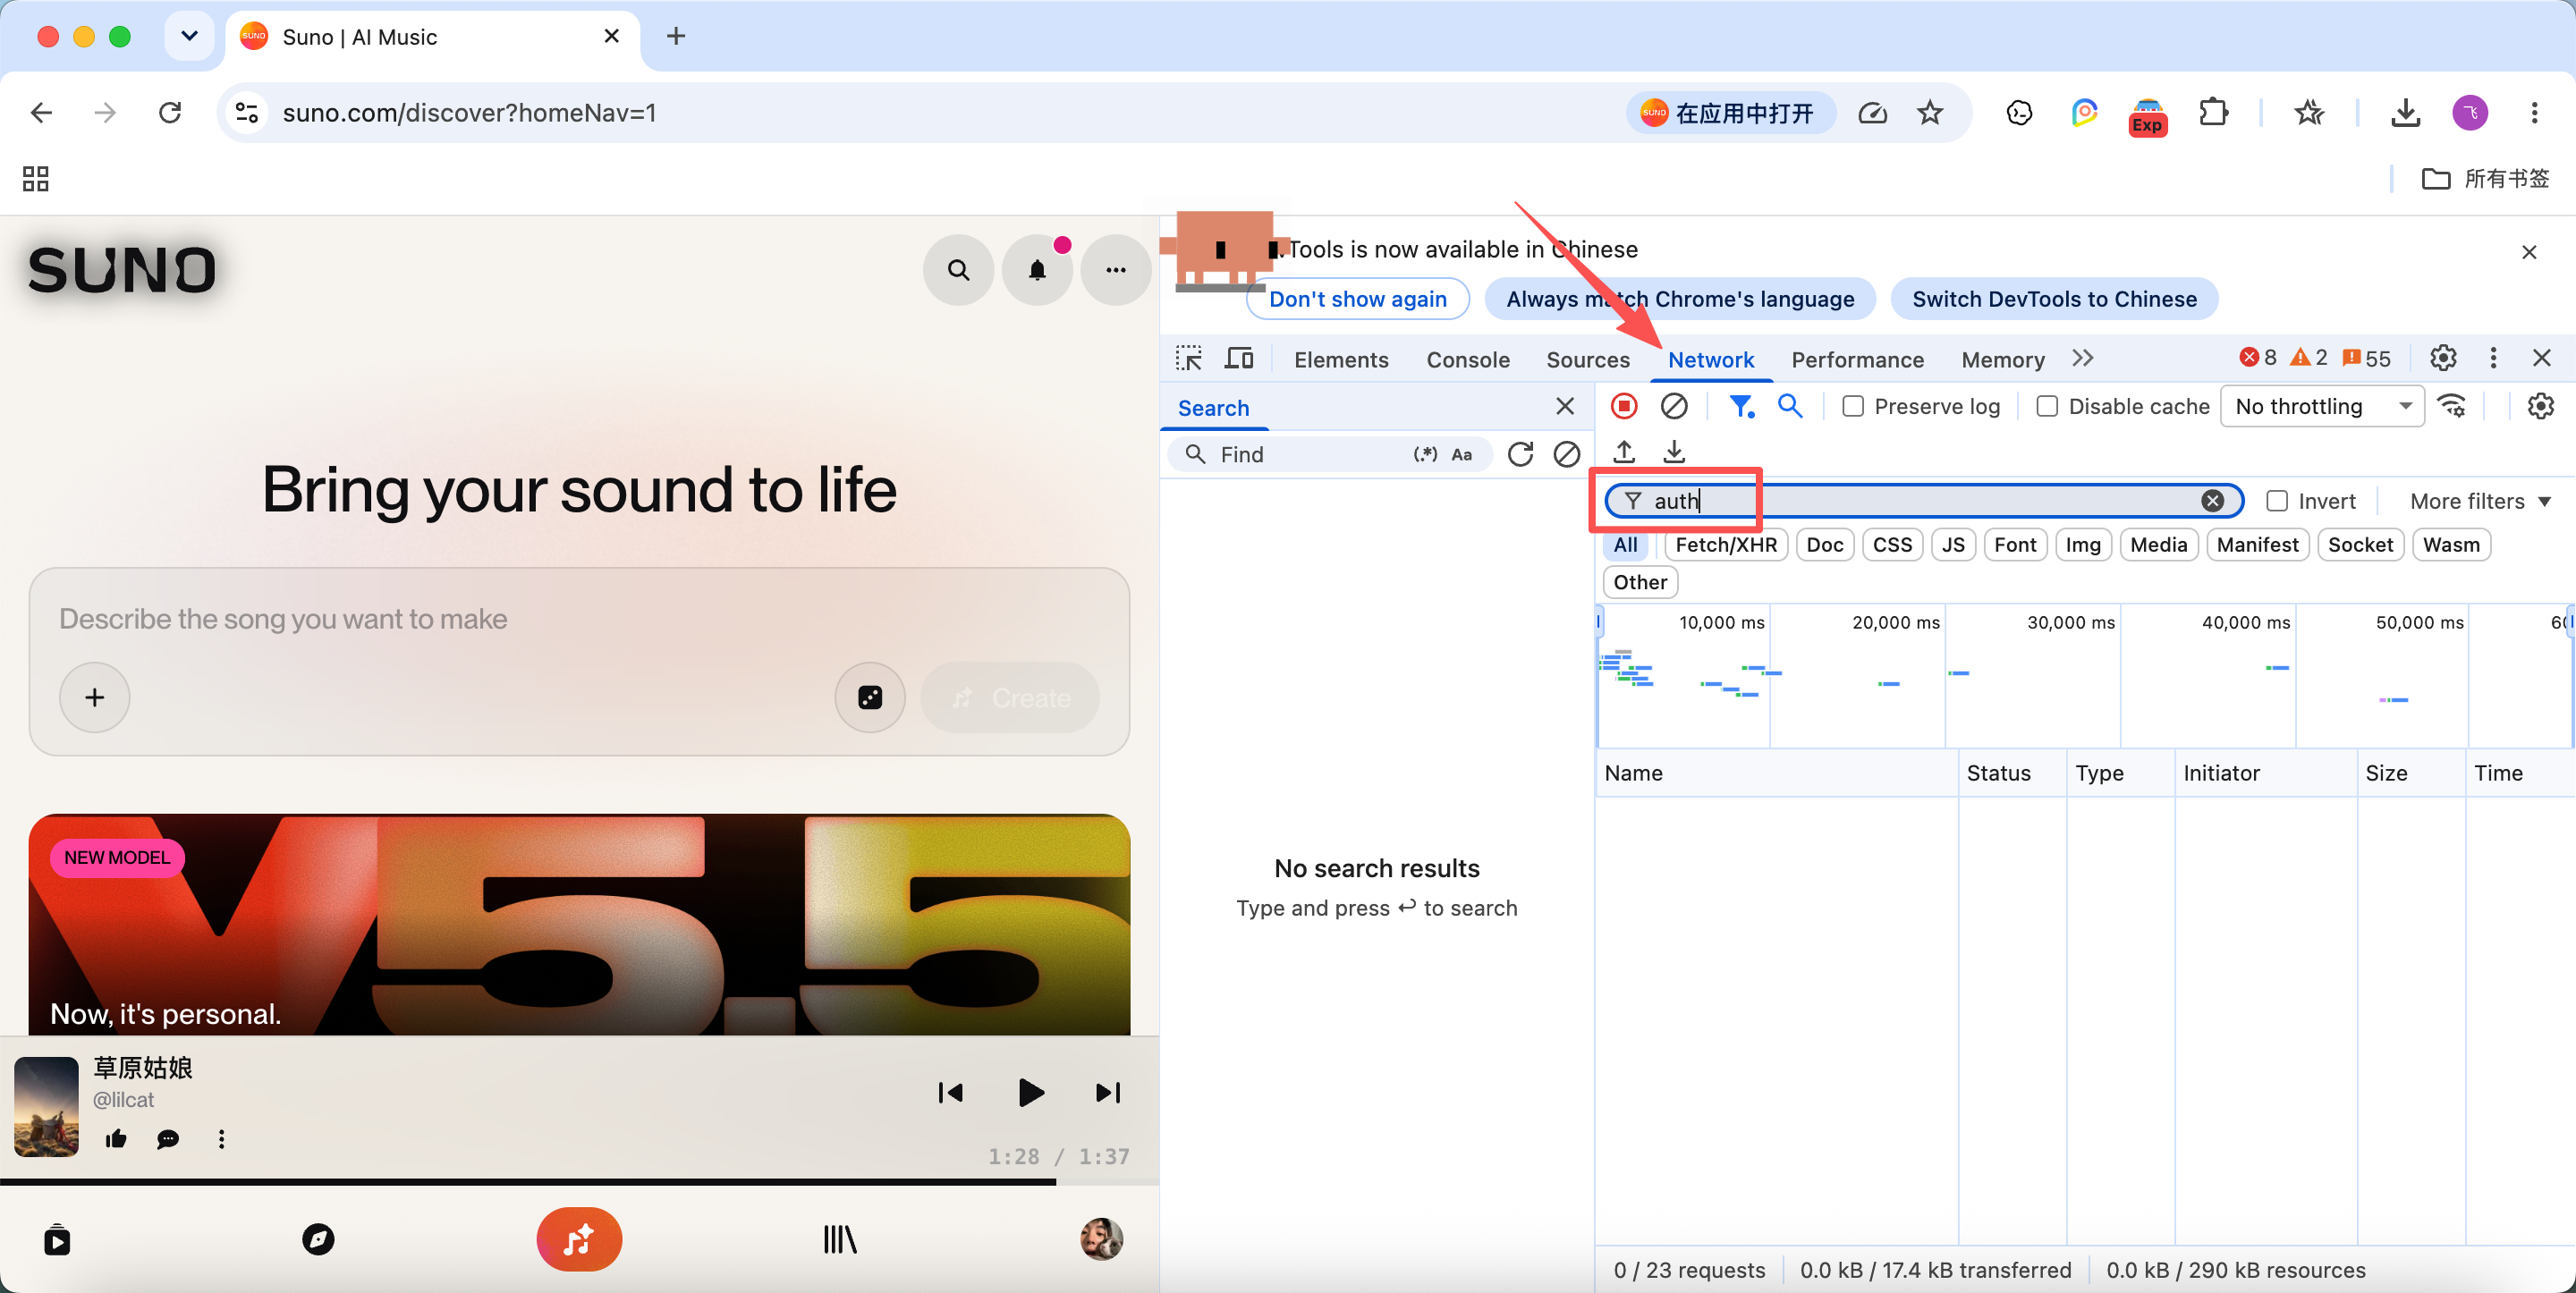This screenshot has width=2576, height=1293.
Task: Toggle match case search option
Action: coord(1461,454)
